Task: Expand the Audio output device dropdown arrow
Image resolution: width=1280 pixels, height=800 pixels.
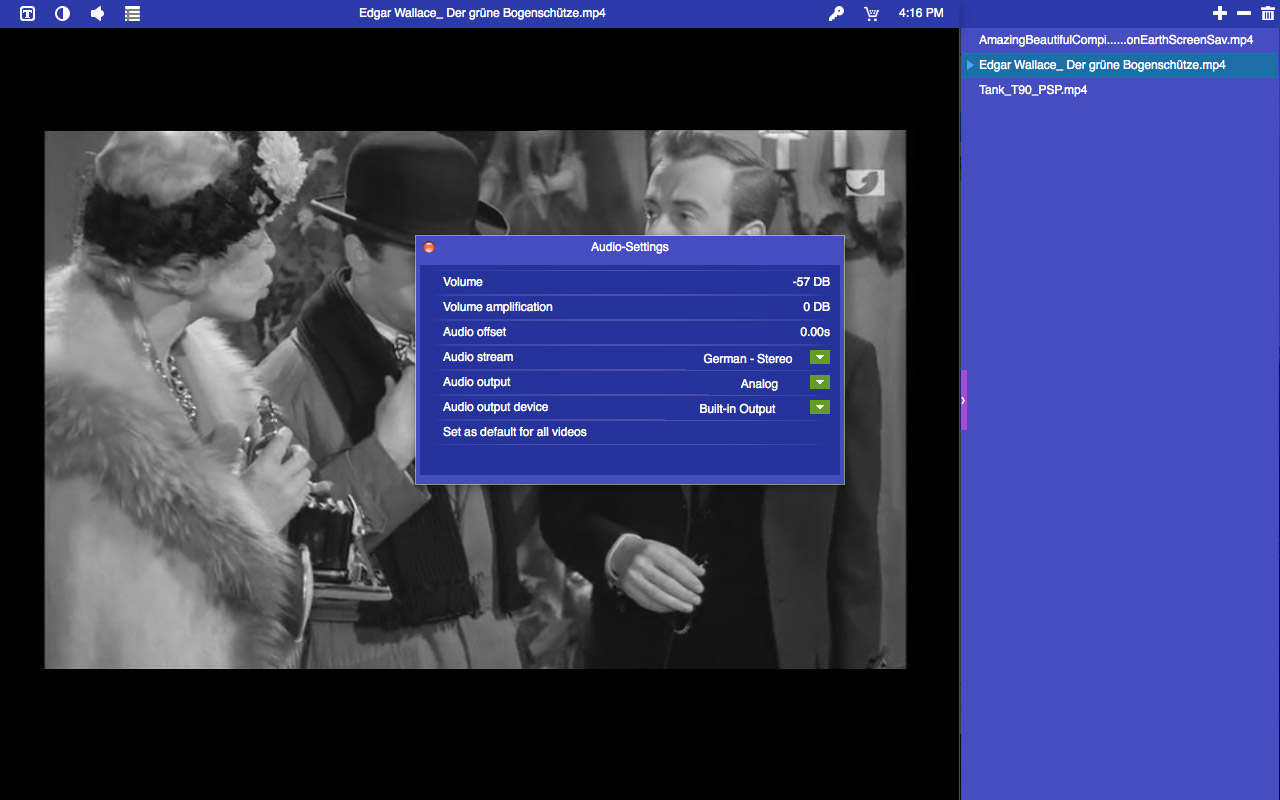Action: (x=820, y=407)
